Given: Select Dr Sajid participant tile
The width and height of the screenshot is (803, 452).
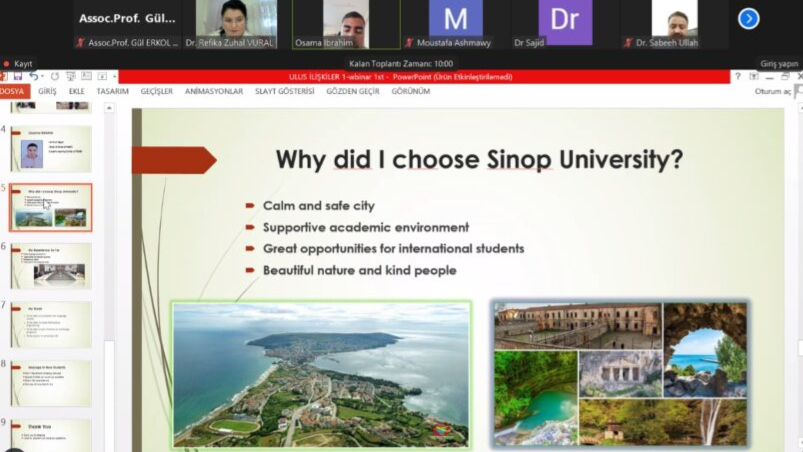Looking at the screenshot, I should (x=565, y=25).
